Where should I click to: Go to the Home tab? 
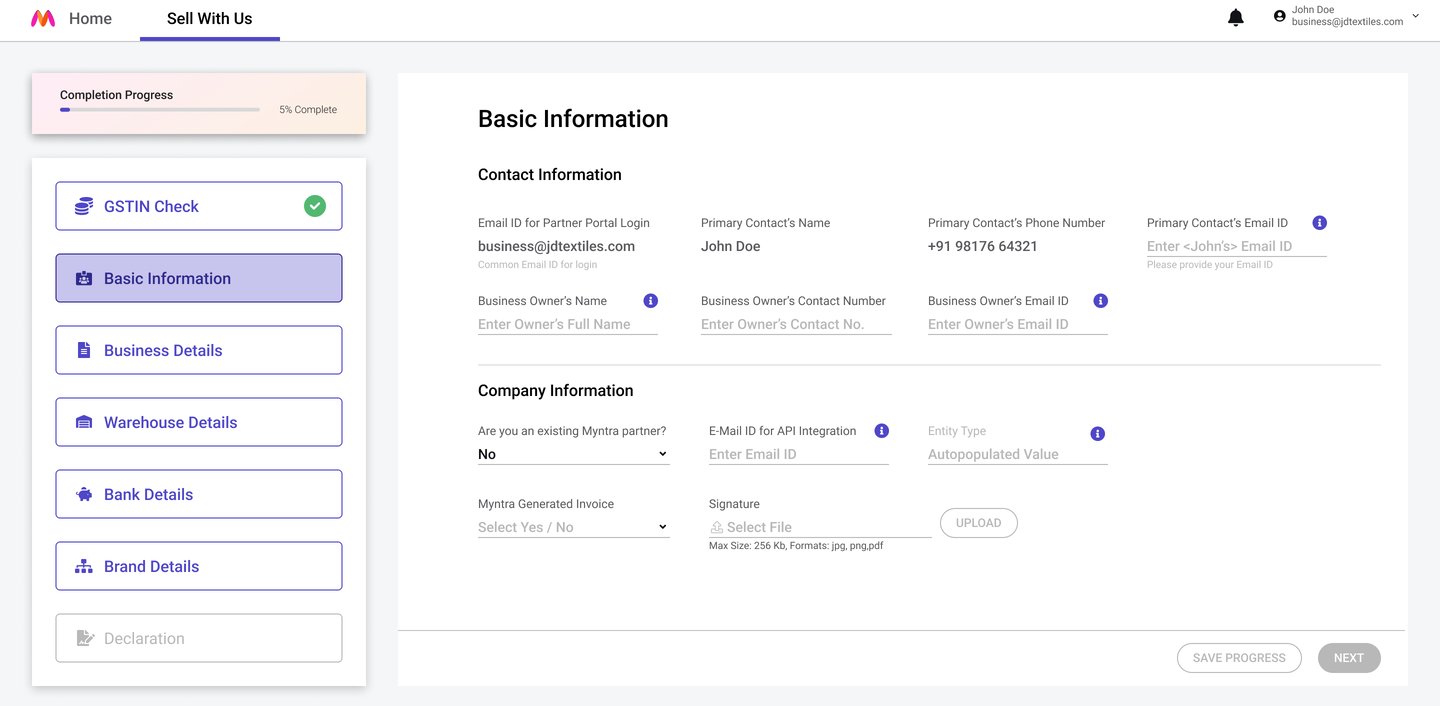point(90,19)
